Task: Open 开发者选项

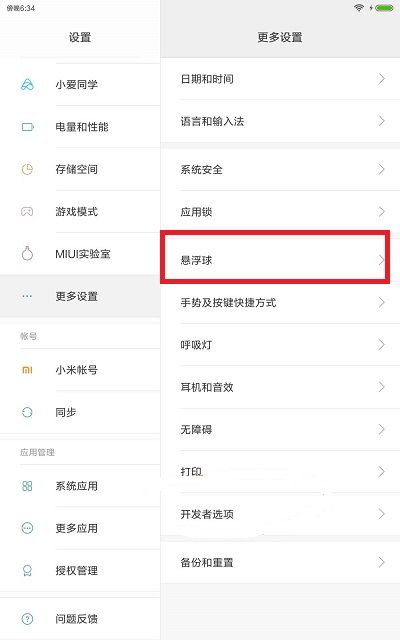Action: pyautogui.click(x=280, y=514)
